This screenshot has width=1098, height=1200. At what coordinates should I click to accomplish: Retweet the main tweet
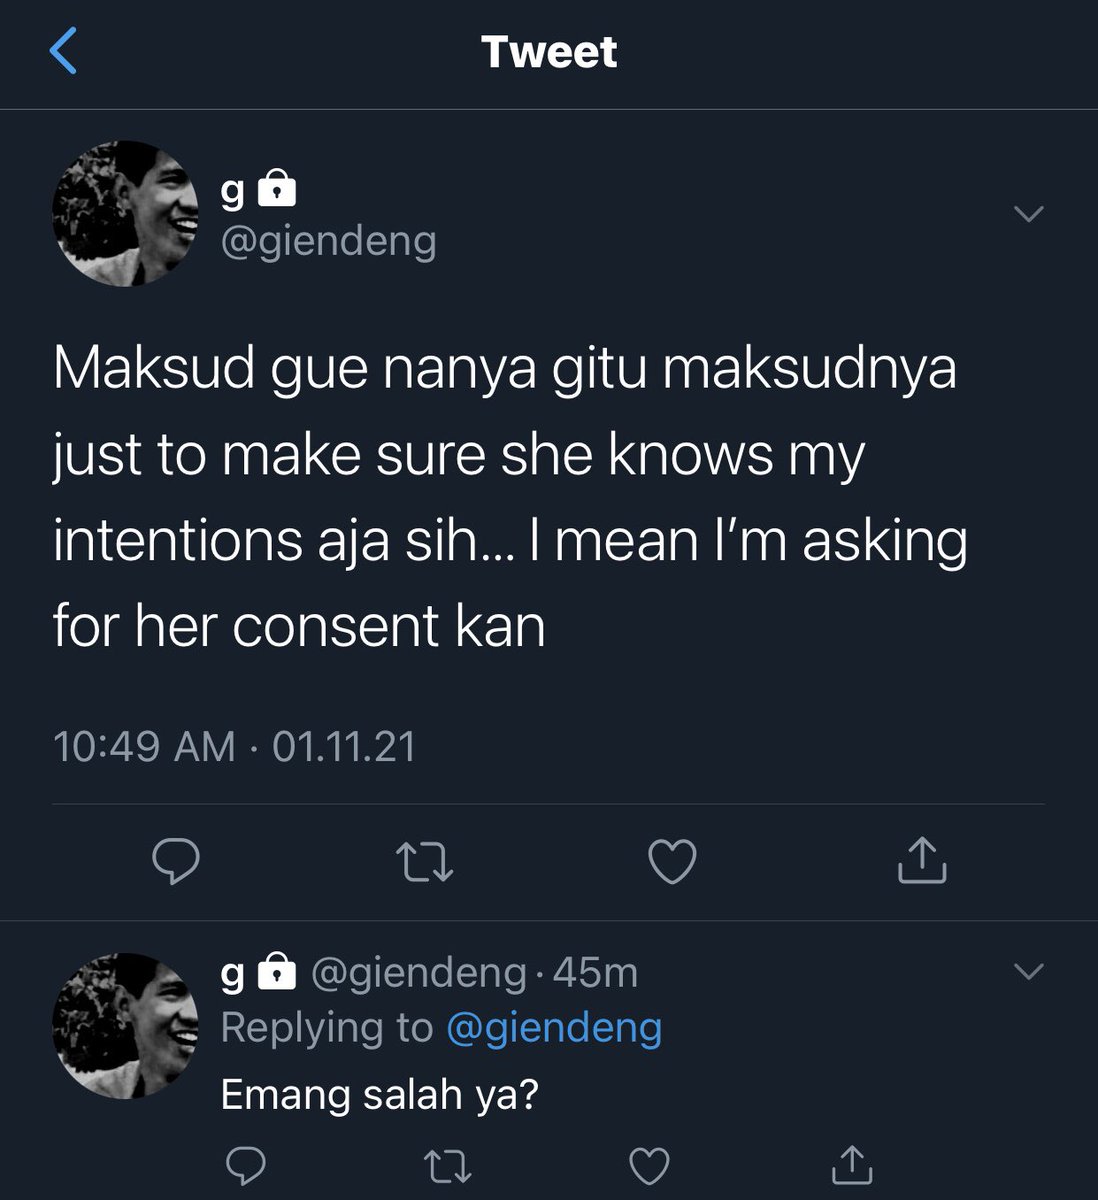pyautogui.click(x=424, y=862)
